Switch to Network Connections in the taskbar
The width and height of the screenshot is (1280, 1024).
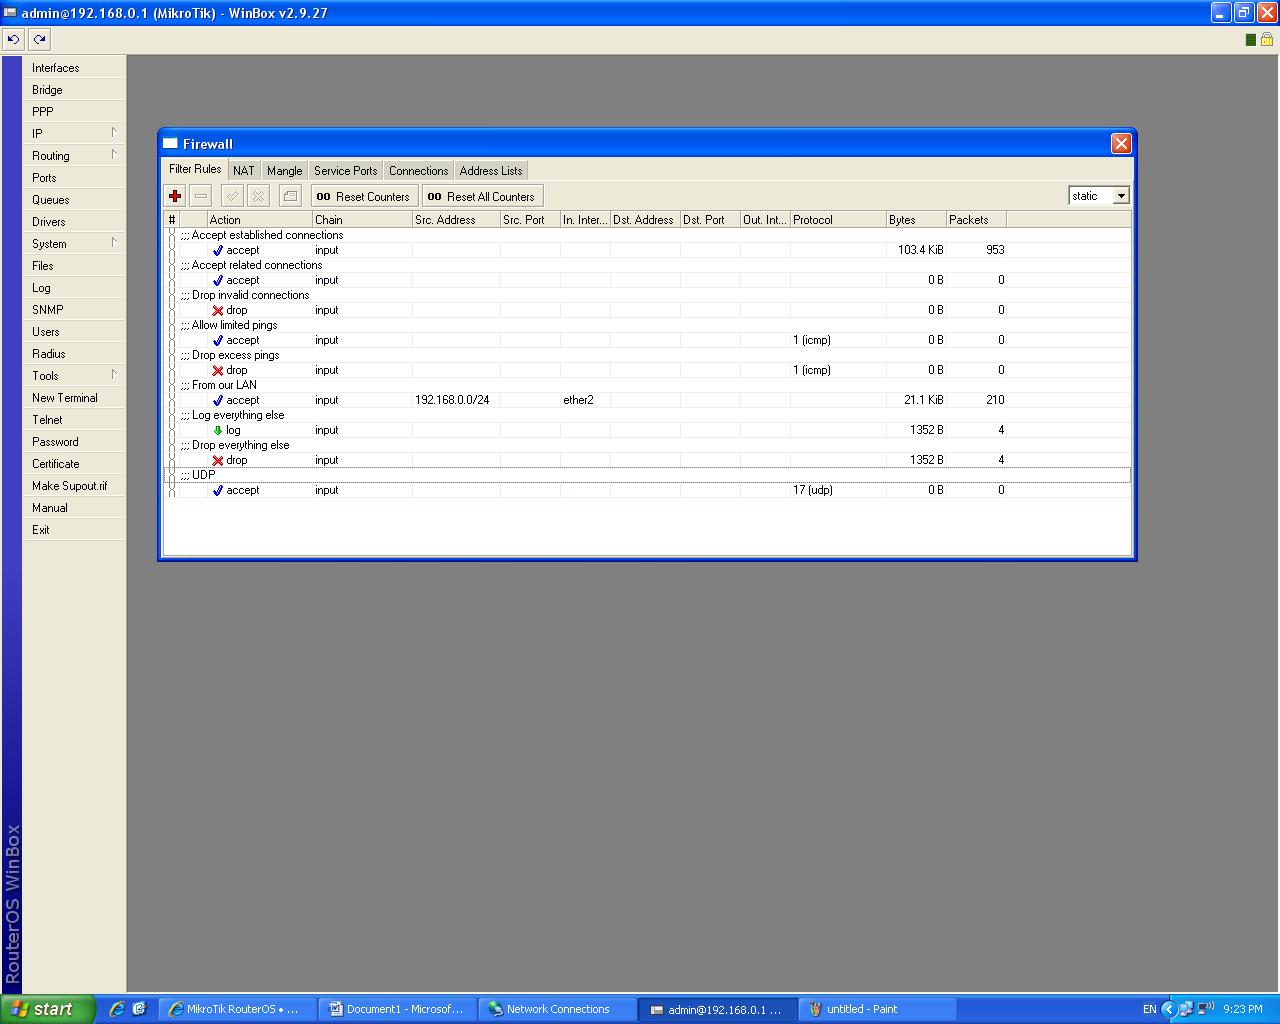point(558,1009)
